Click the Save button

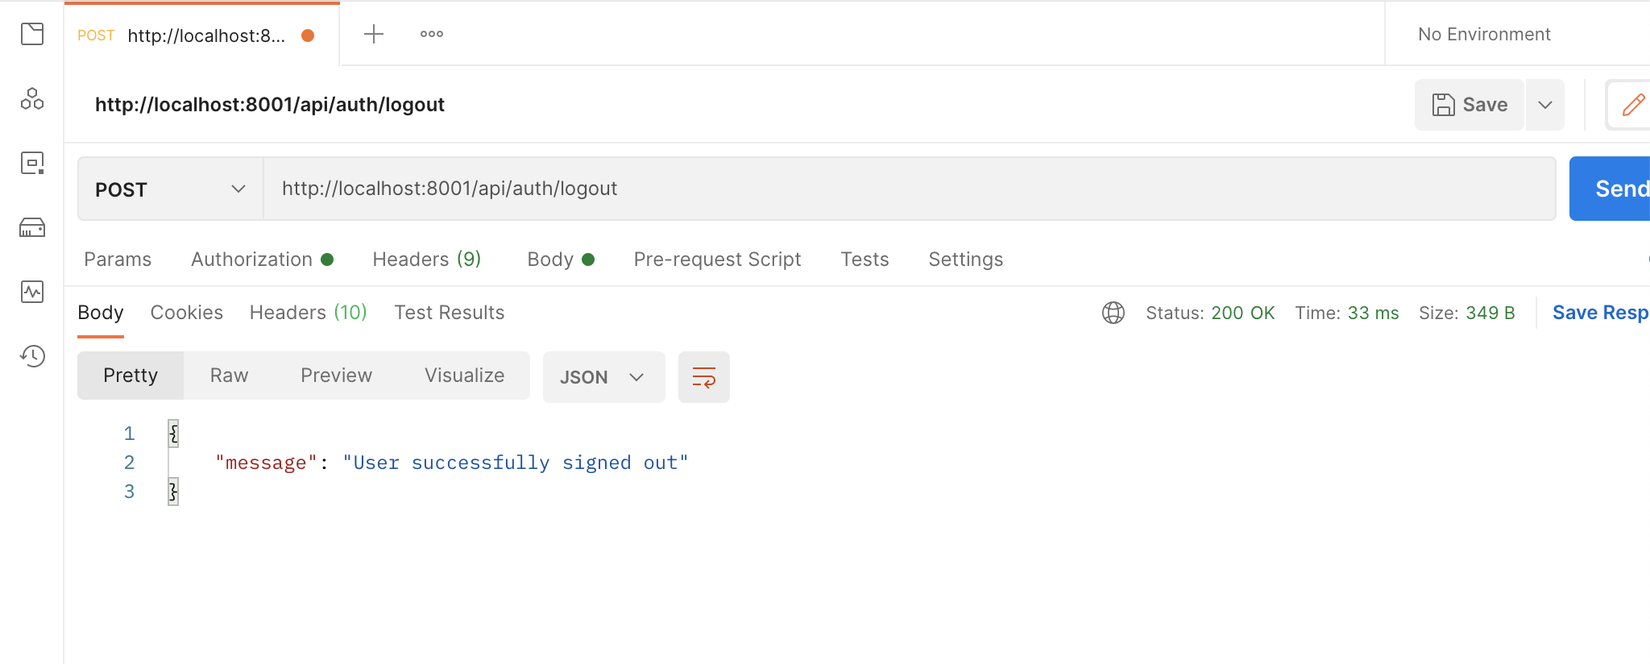(x=1469, y=105)
